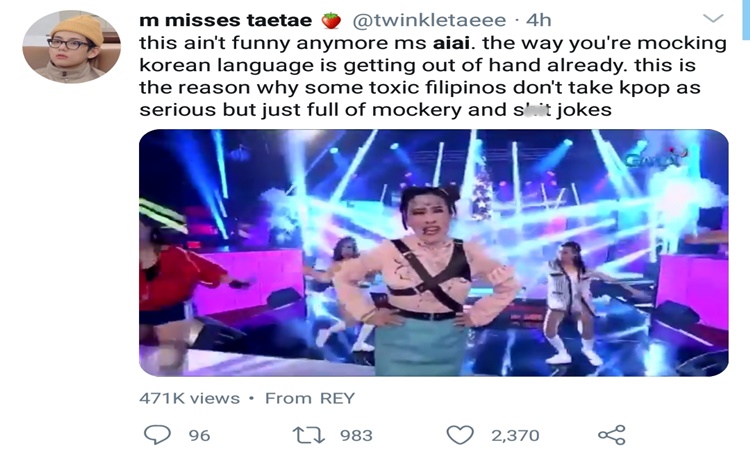
Task: Open the m misses taetae profile
Action: (x=225, y=21)
